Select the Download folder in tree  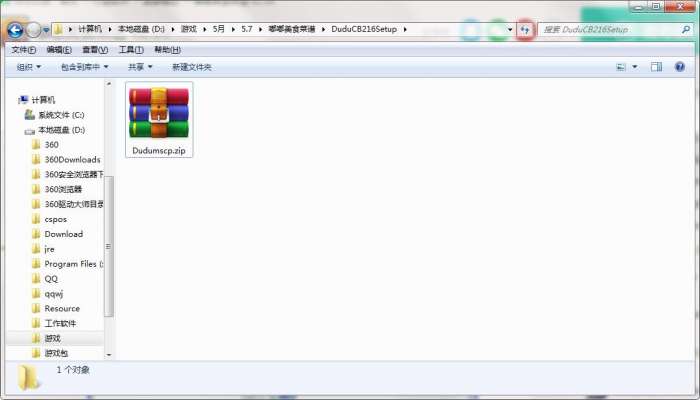click(x=64, y=234)
